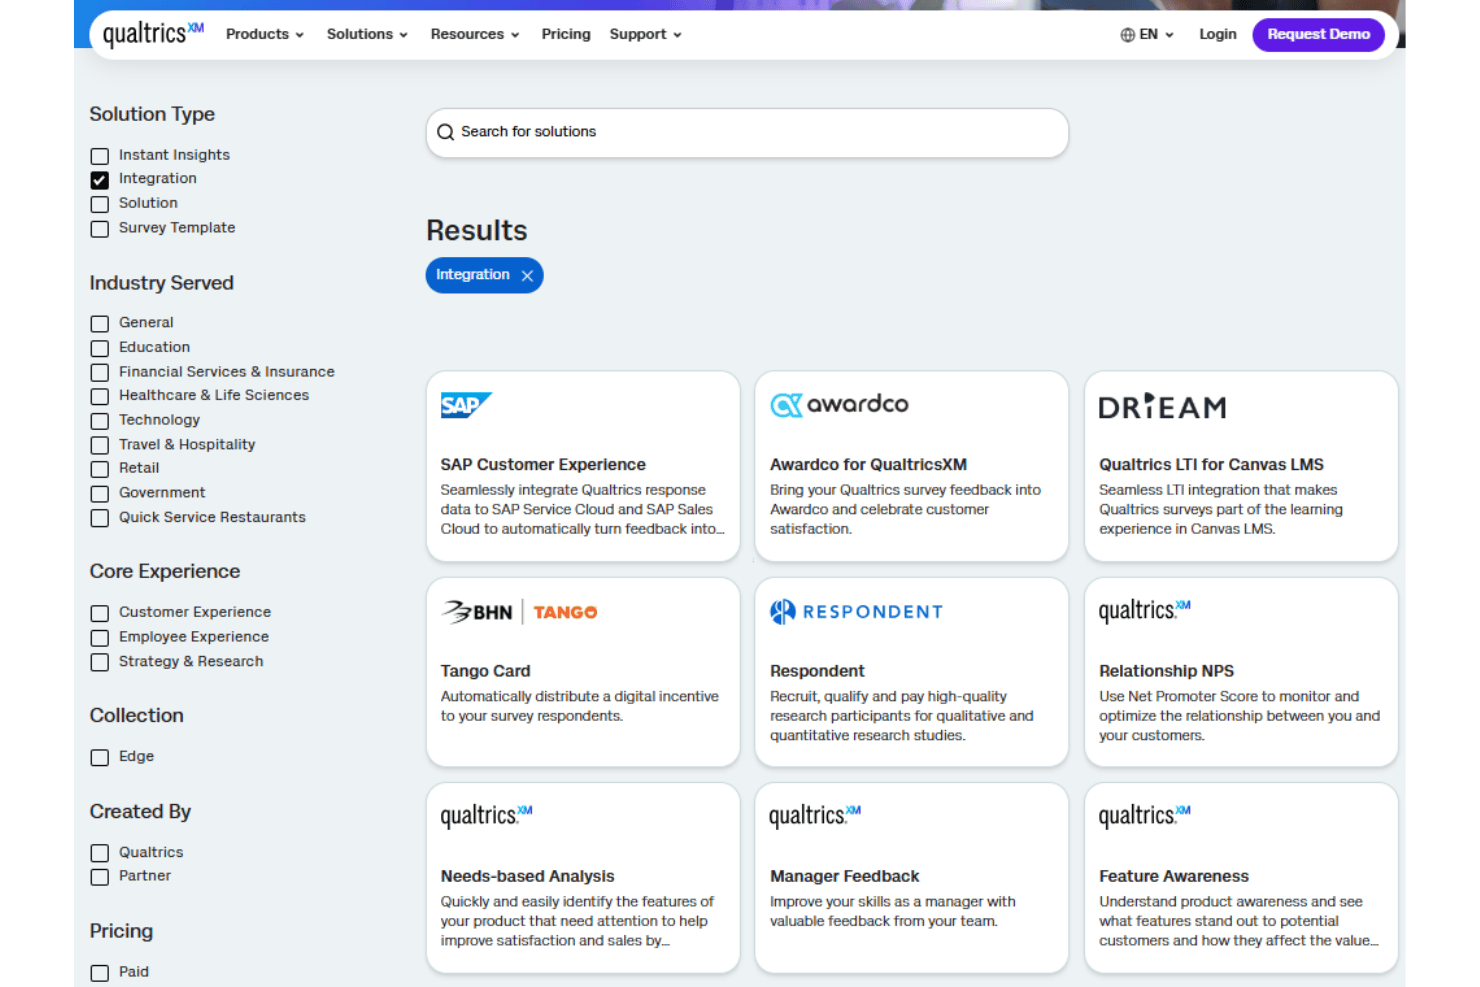Image resolution: width=1480 pixels, height=987 pixels.
Task: Open the Relationship NPS title
Action: click(1166, 671)
